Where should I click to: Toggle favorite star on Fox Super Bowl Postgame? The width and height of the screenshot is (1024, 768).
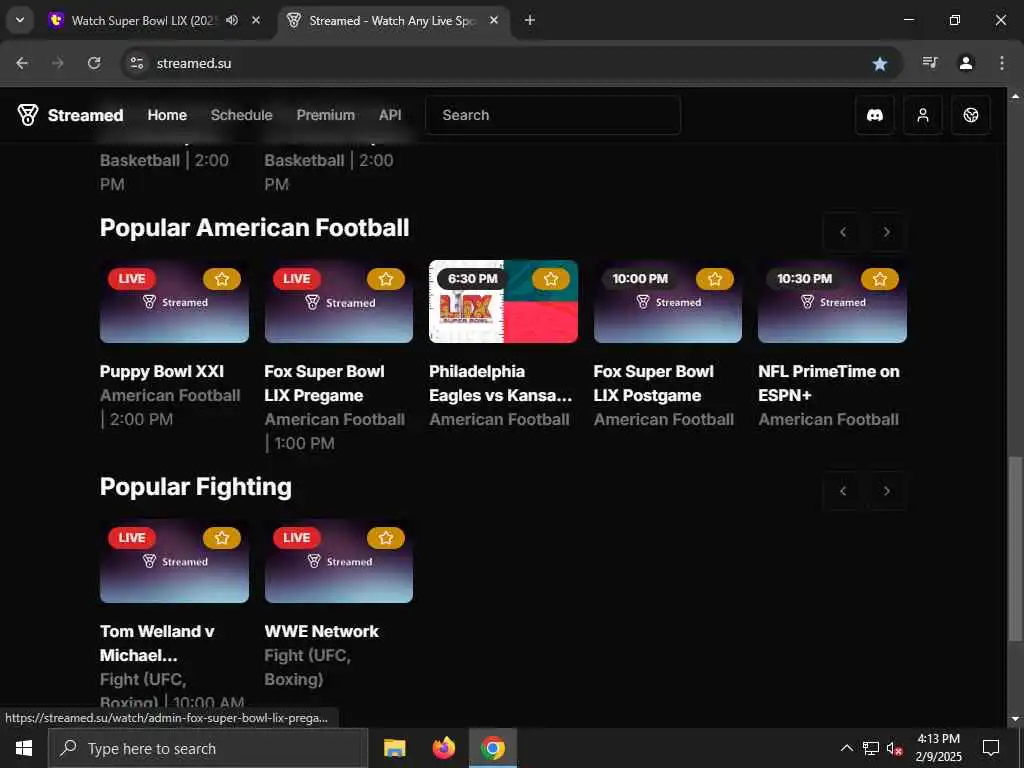coord(715,279)
